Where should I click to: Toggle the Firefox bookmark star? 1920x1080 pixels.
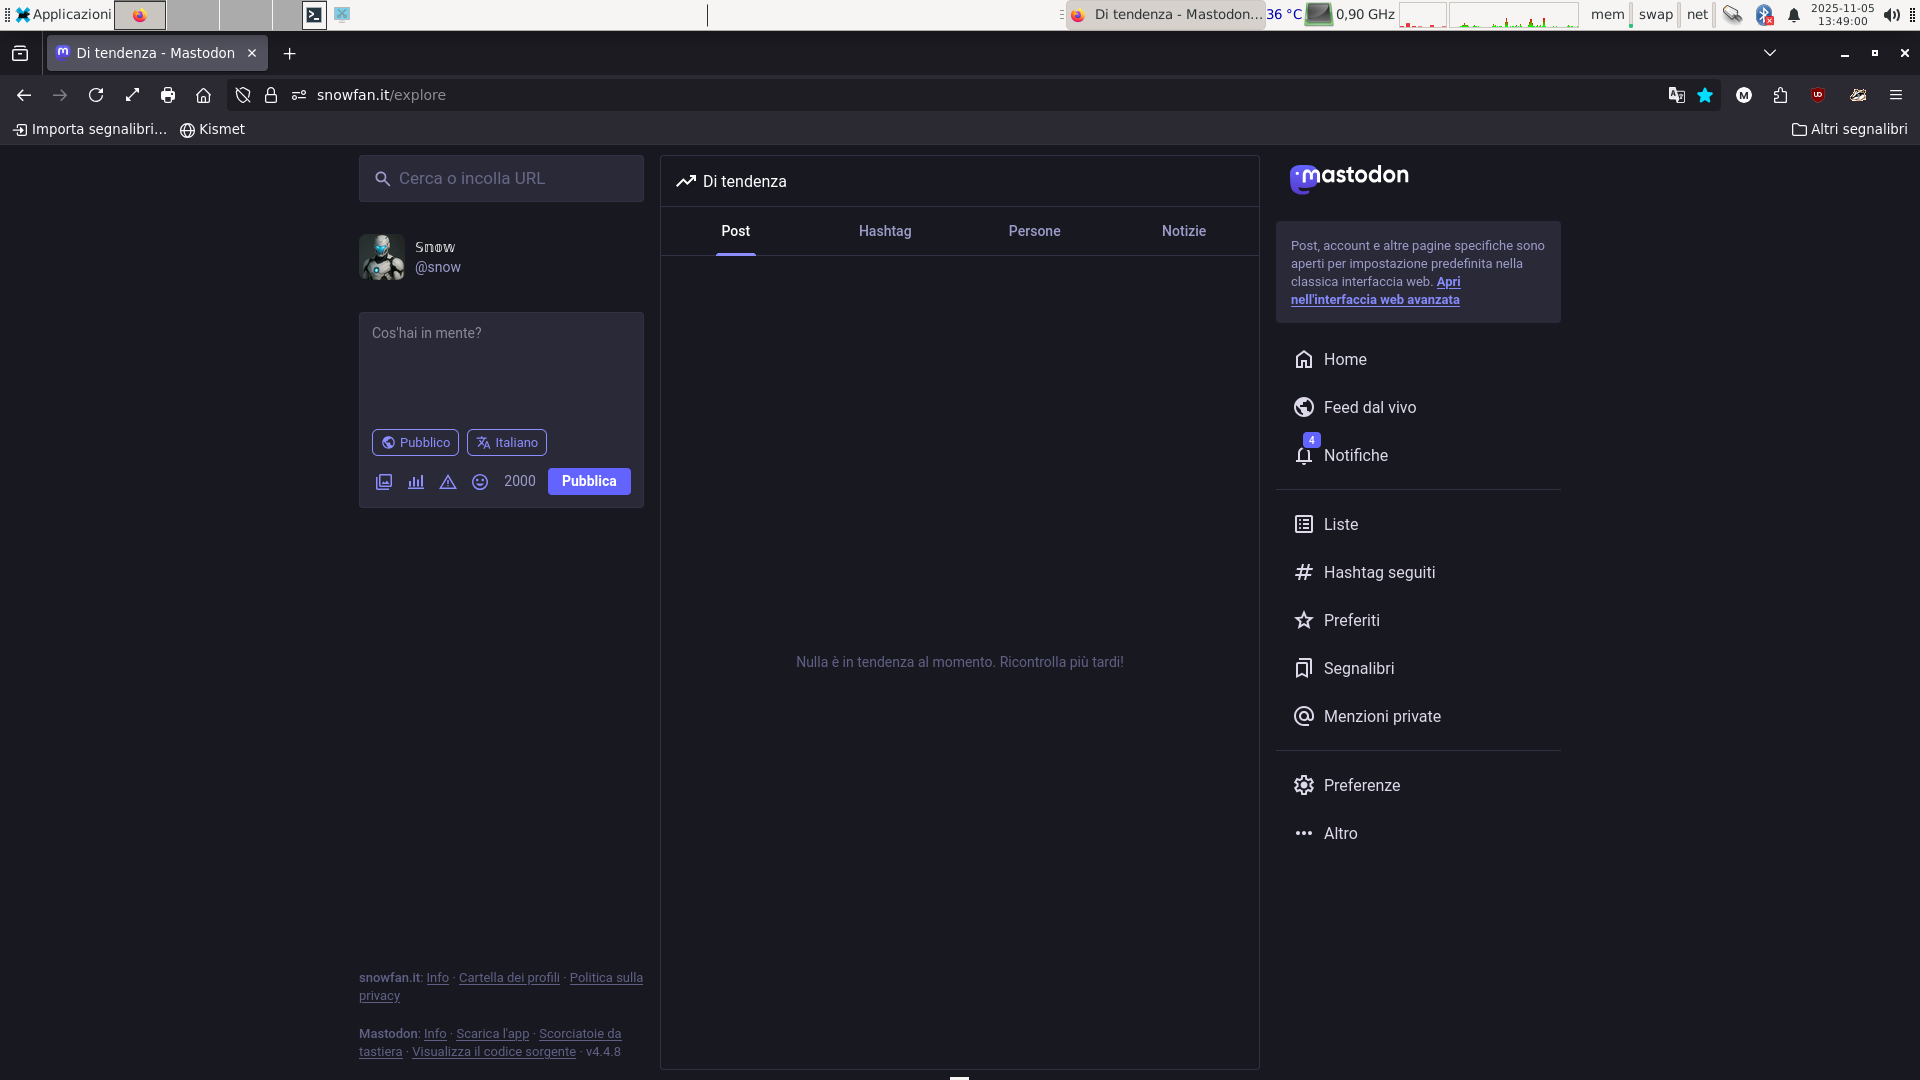1705,96
